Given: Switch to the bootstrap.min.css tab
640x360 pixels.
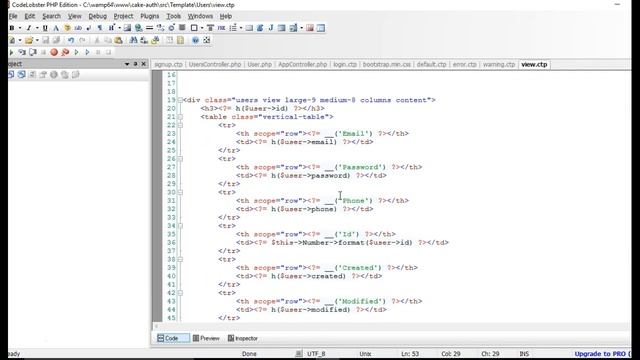Looking at the screenshot, I should tap(387, 64).
